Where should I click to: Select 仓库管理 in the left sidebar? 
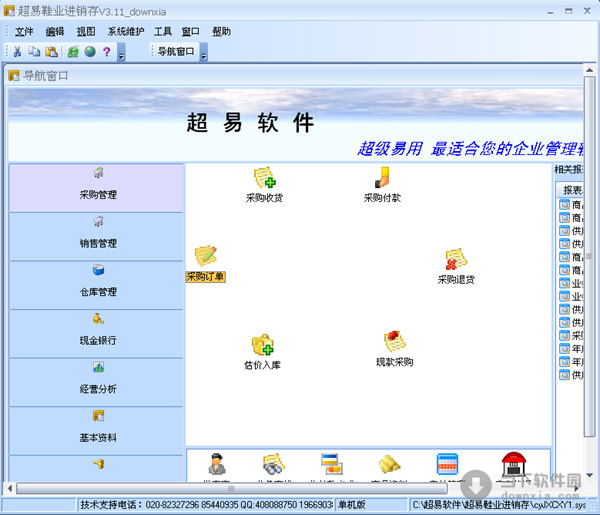click(97, 285)
